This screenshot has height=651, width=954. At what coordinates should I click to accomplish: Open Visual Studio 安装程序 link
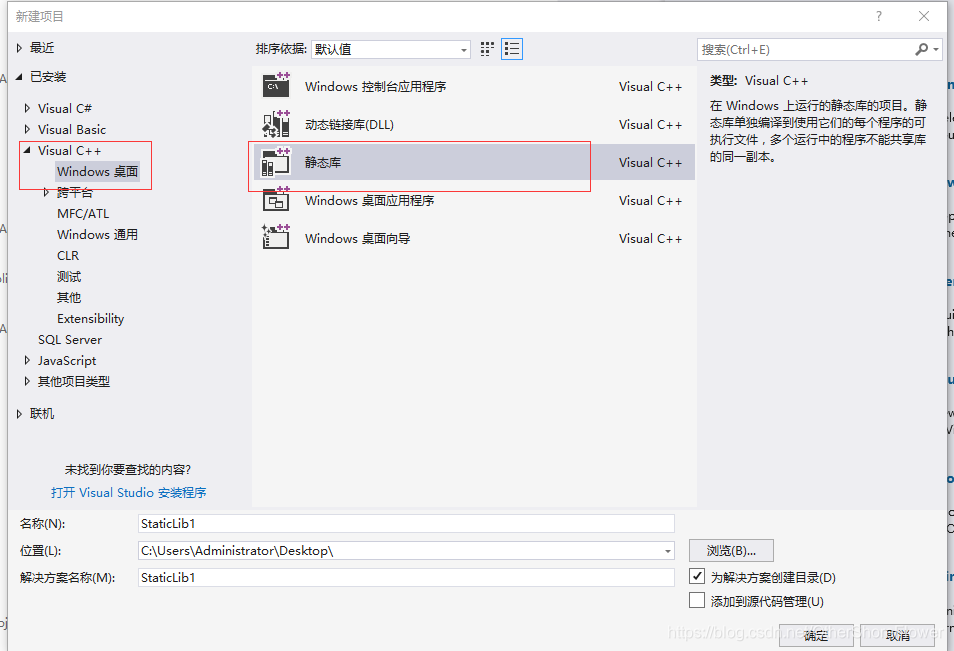[128, 492]
